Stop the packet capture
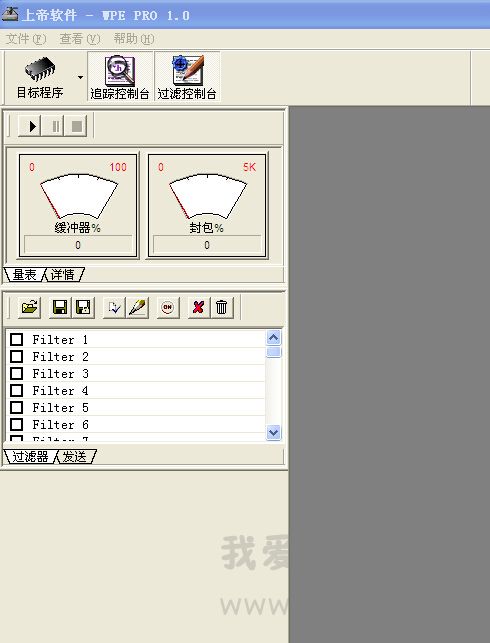 77,126
